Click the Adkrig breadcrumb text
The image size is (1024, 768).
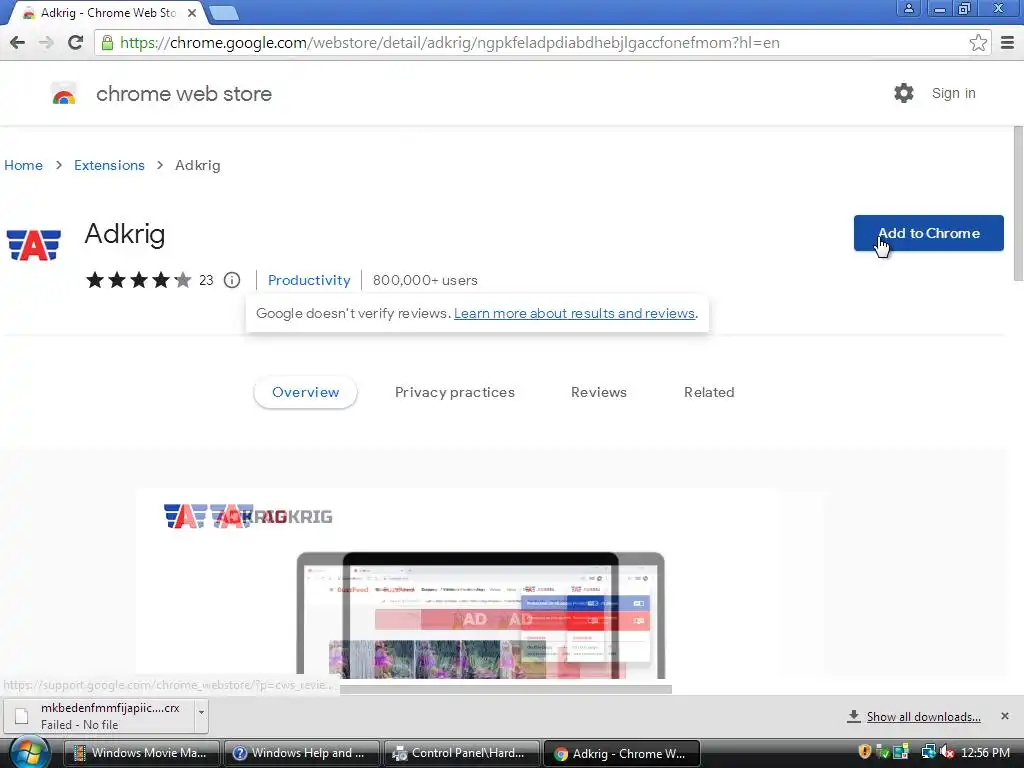198,165
